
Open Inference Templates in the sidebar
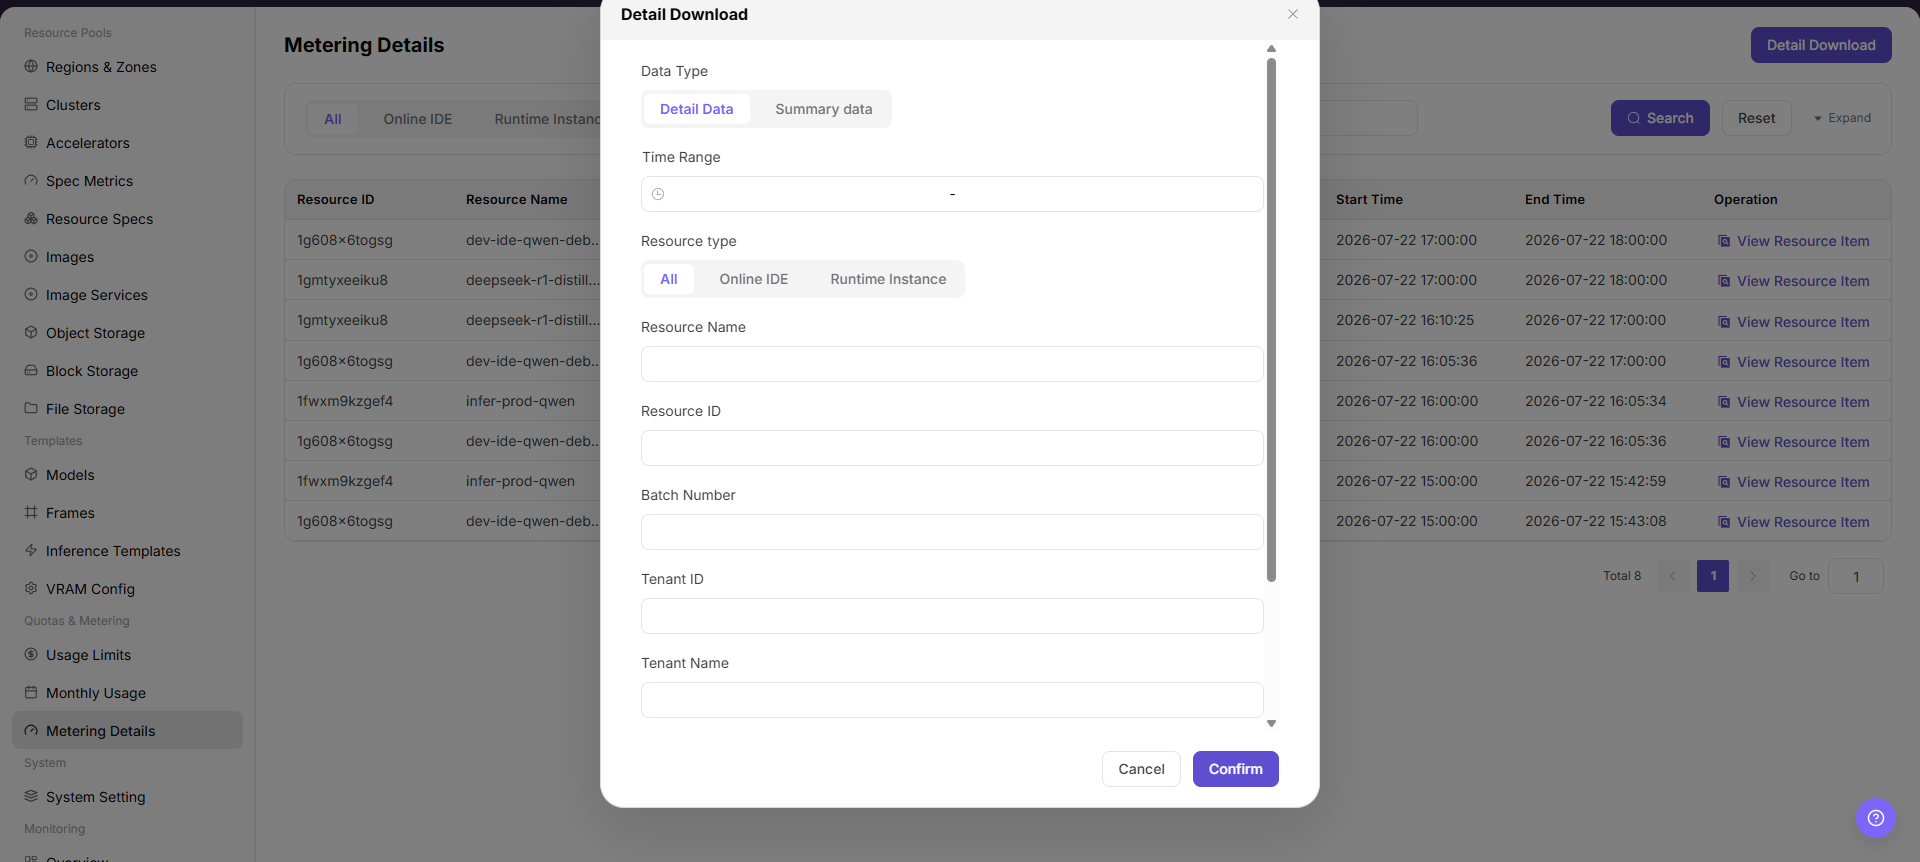point(113,551)
